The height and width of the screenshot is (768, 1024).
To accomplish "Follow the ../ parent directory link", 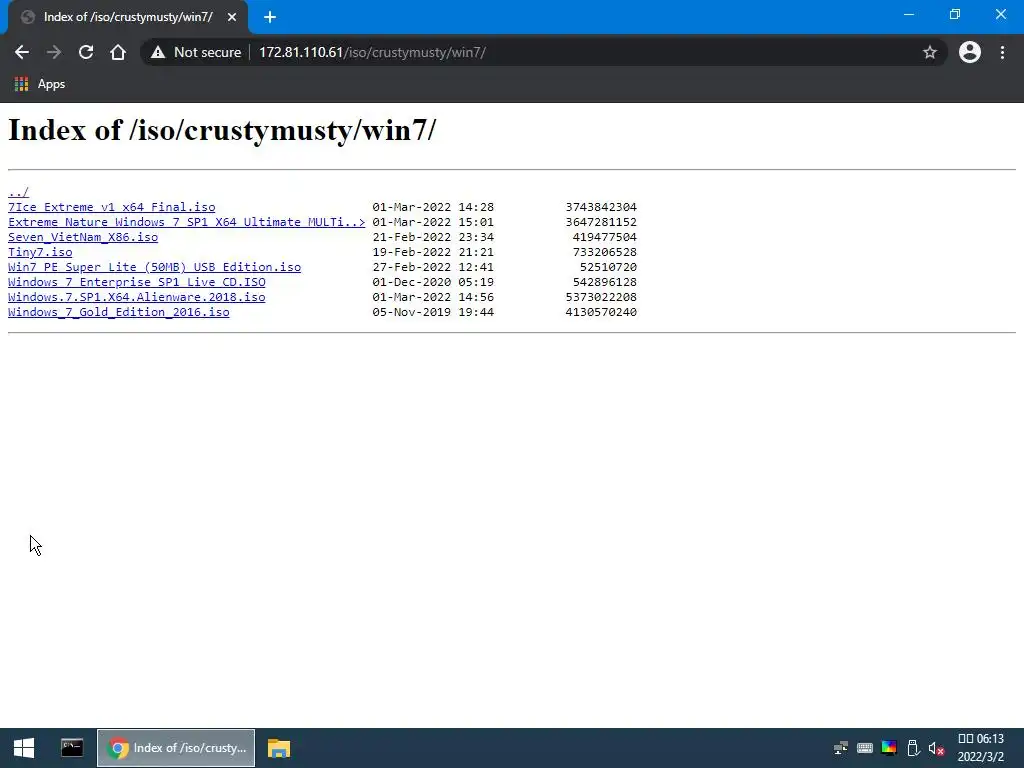I will tap(18, 192).
